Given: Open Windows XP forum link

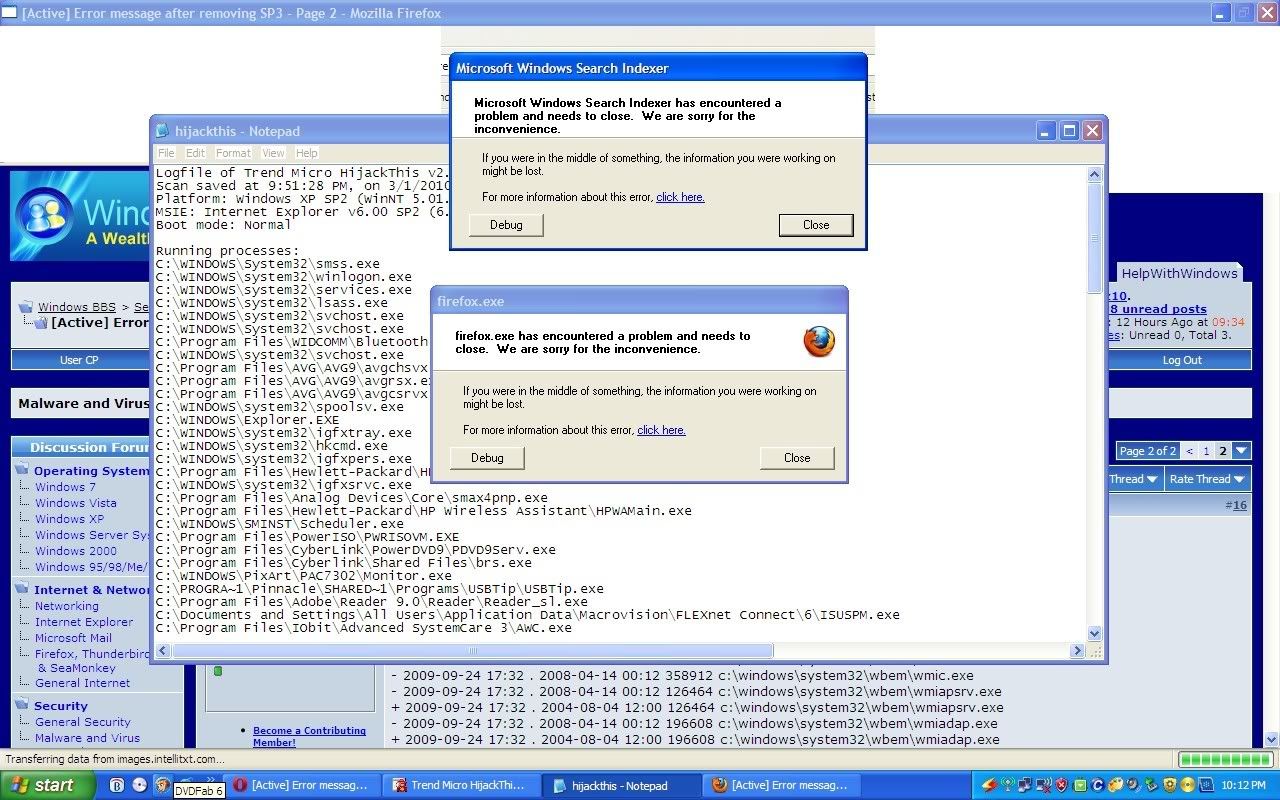Looking at the screenshot, I should click(69, 519).
